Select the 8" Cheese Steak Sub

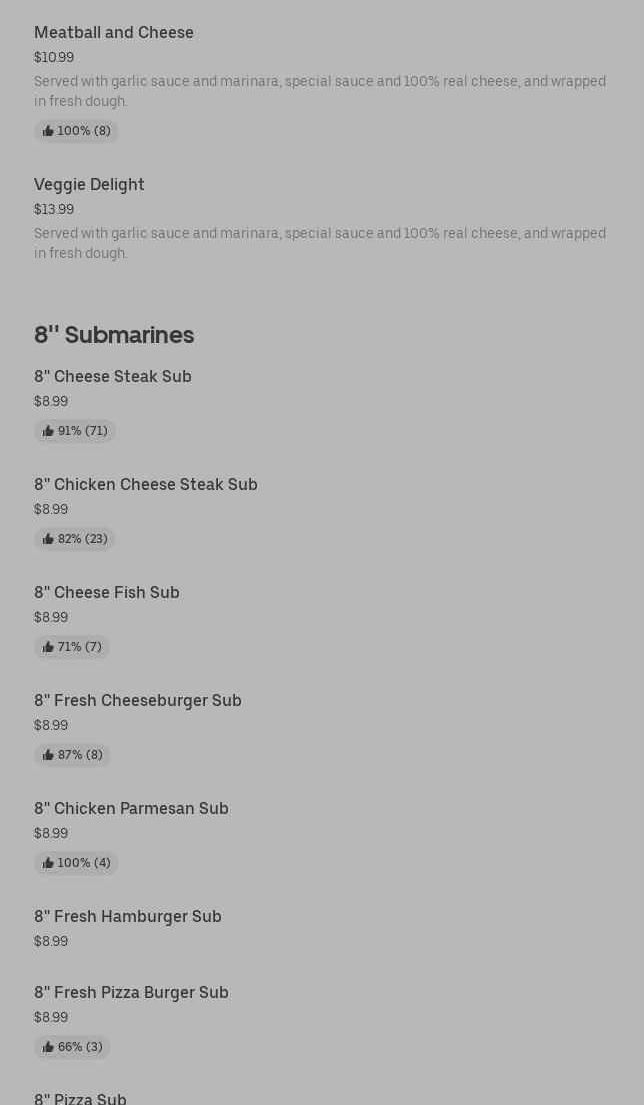113,377
